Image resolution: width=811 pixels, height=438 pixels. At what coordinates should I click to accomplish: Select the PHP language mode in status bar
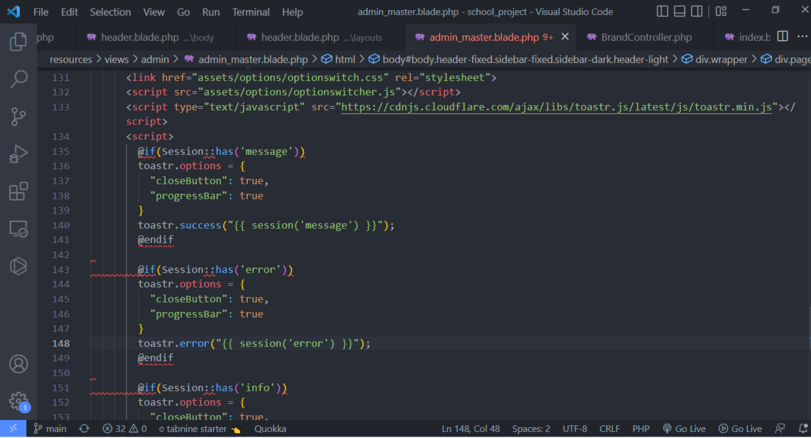(x=640, y=429)
